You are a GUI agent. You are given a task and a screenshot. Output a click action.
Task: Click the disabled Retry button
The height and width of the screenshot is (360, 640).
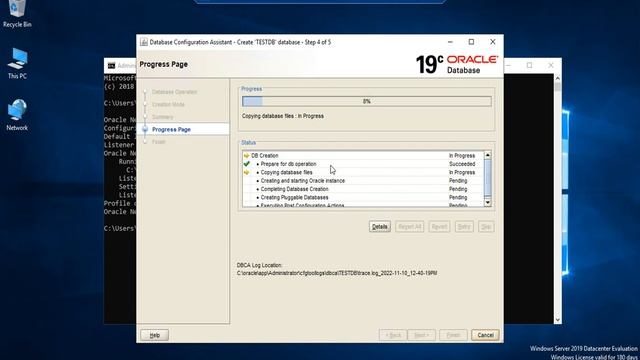pyautogui.click(x=464, y=227)
